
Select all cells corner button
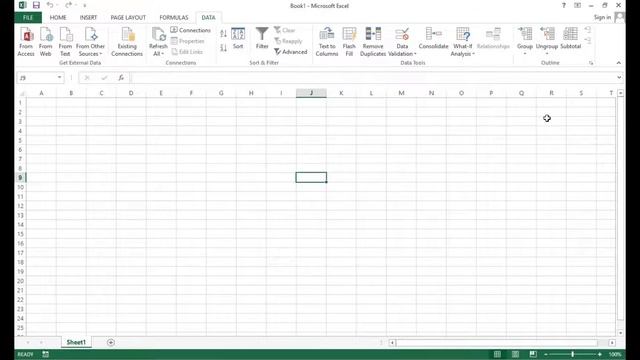21,93
